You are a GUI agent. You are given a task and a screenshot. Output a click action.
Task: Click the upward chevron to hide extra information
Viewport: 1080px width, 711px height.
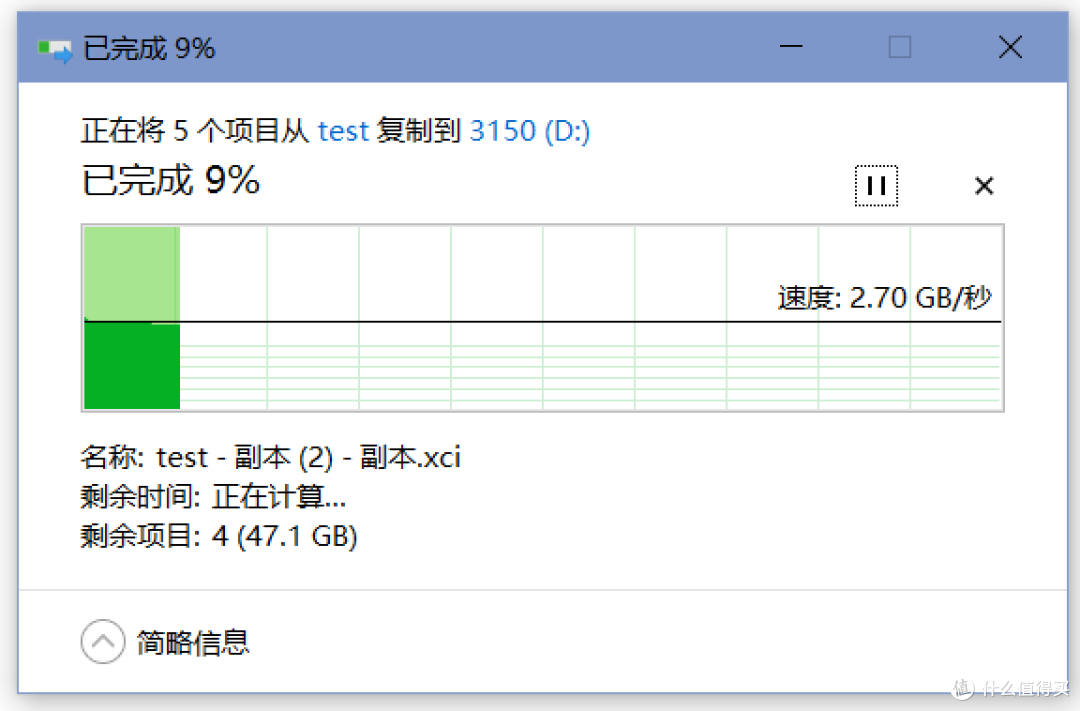tap(102, 641)
